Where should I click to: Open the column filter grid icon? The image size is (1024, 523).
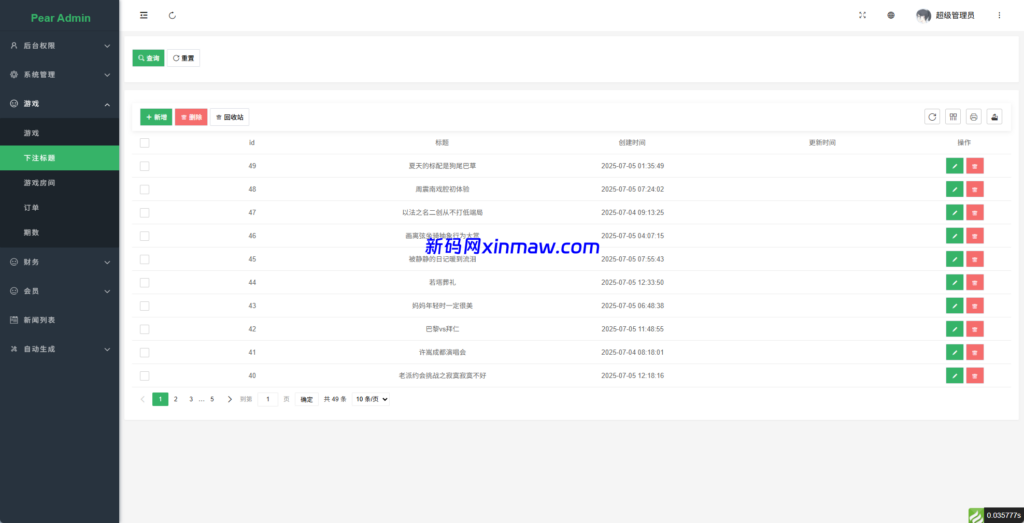pos(953,117)
